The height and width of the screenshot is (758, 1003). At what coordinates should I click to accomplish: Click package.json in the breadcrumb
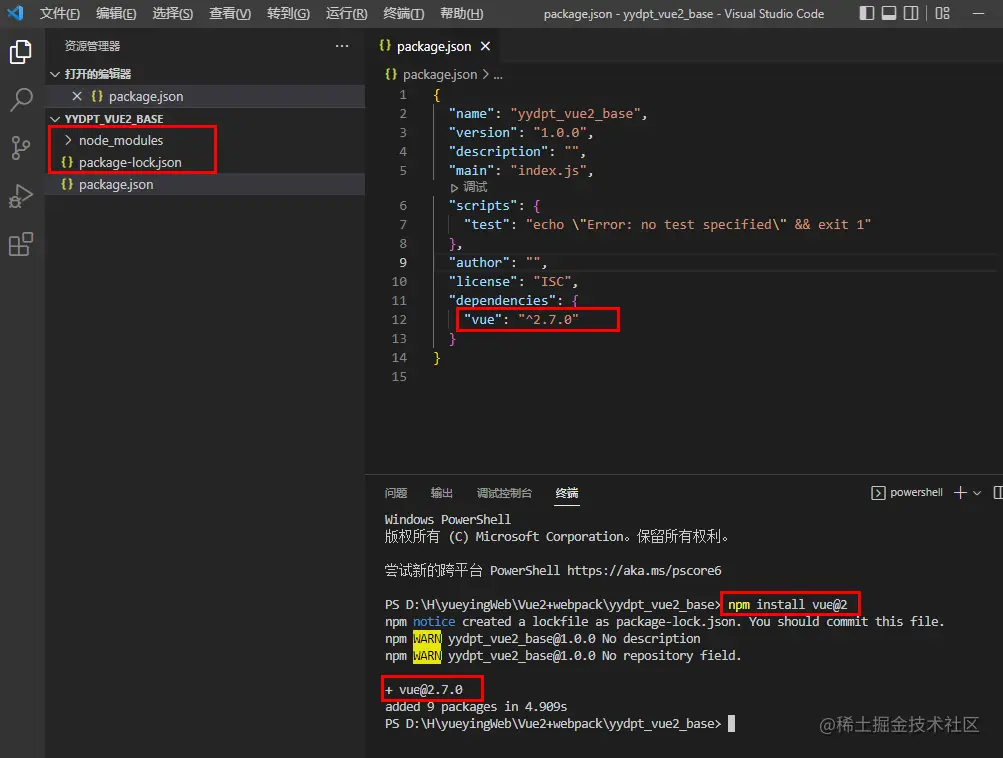click(x=440, y=75)
